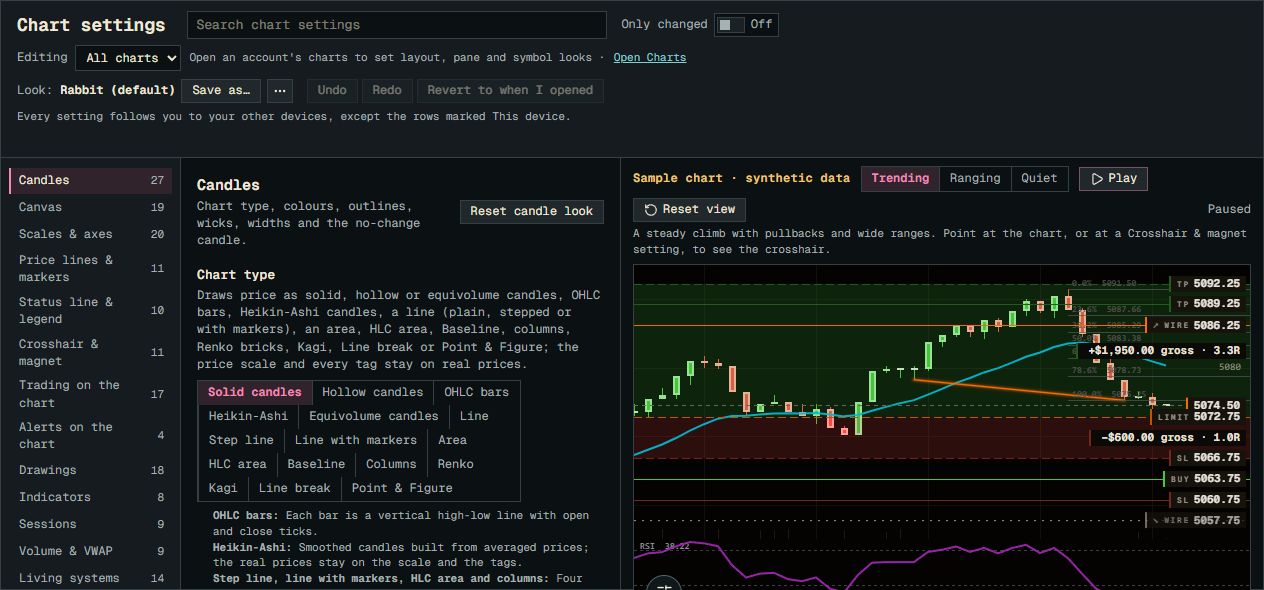Open the Editing All charts dropdown
Image resolution: width=1264 pixels, height=590 pixels.
(x=128, y=58)
